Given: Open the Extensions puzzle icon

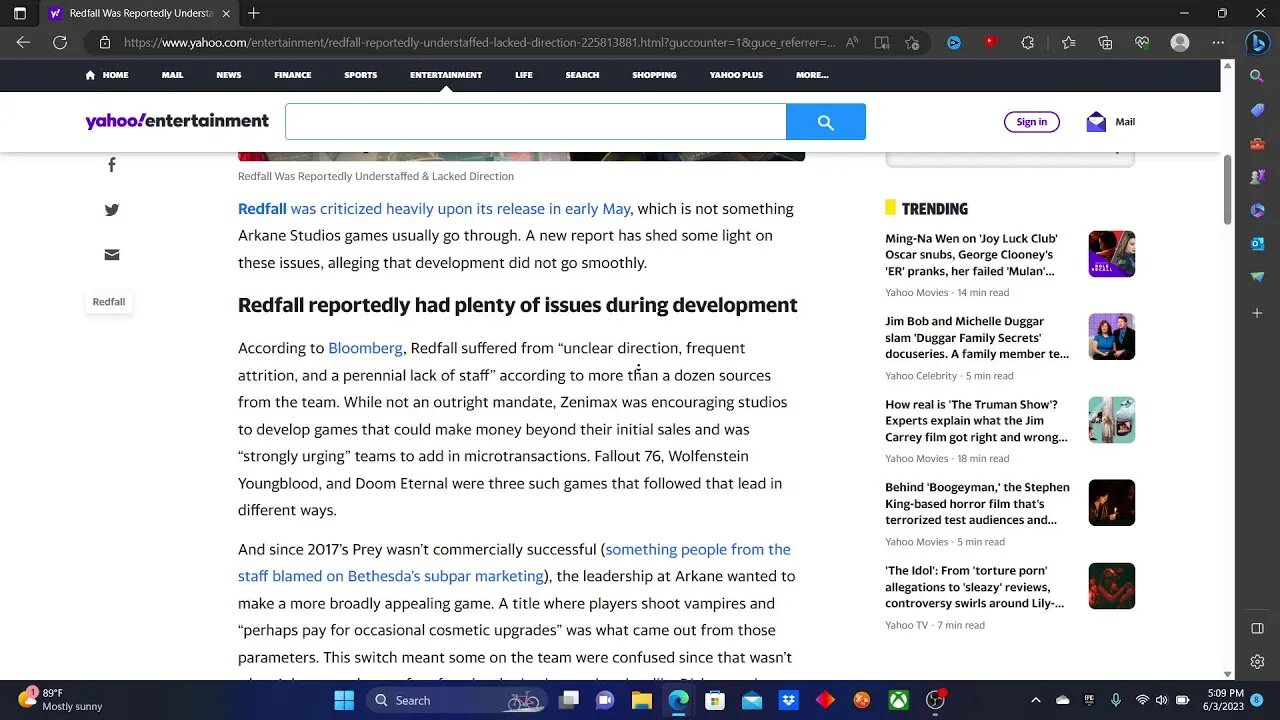Looking at the screenshot, I should [x=1028, y=43].
